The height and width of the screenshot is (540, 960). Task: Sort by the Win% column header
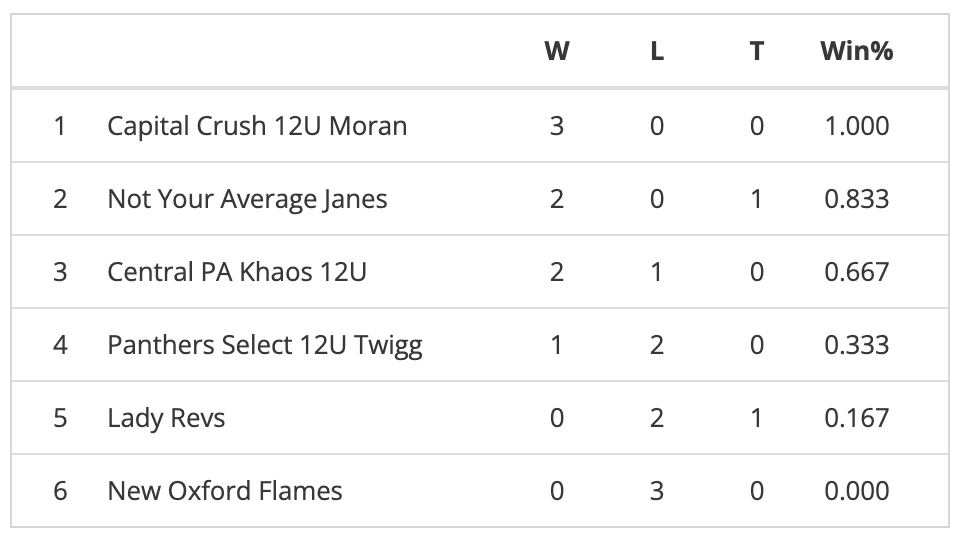[x=856, y=51]
